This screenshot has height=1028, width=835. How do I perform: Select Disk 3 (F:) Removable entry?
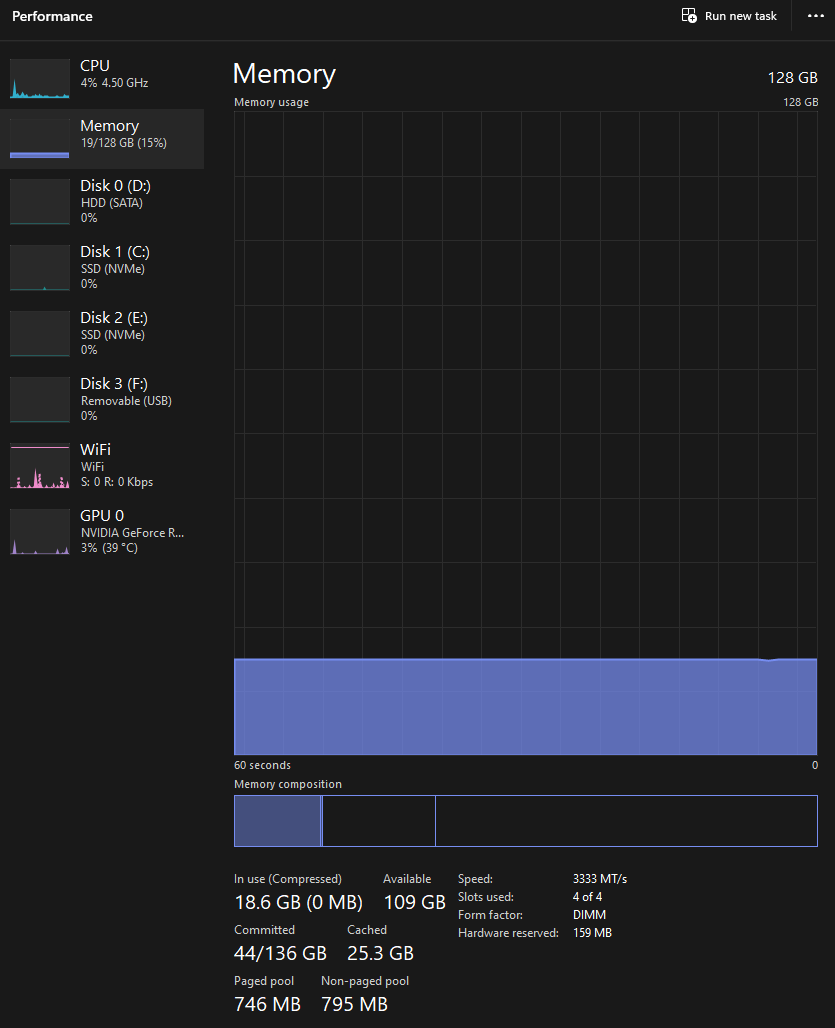click(102, 399)
